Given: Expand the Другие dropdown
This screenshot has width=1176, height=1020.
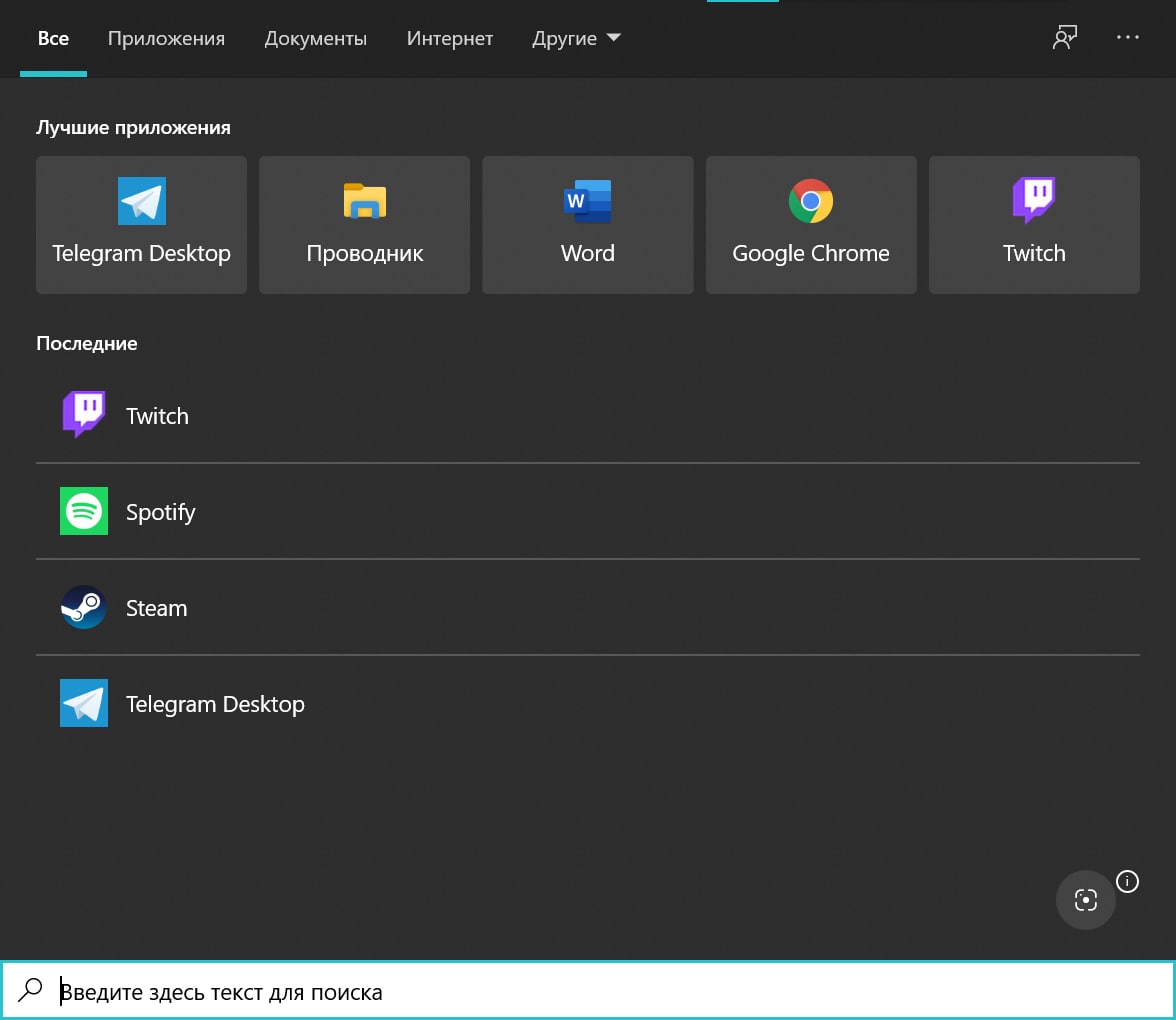Looking at the screenshot, I should [576, 38].
